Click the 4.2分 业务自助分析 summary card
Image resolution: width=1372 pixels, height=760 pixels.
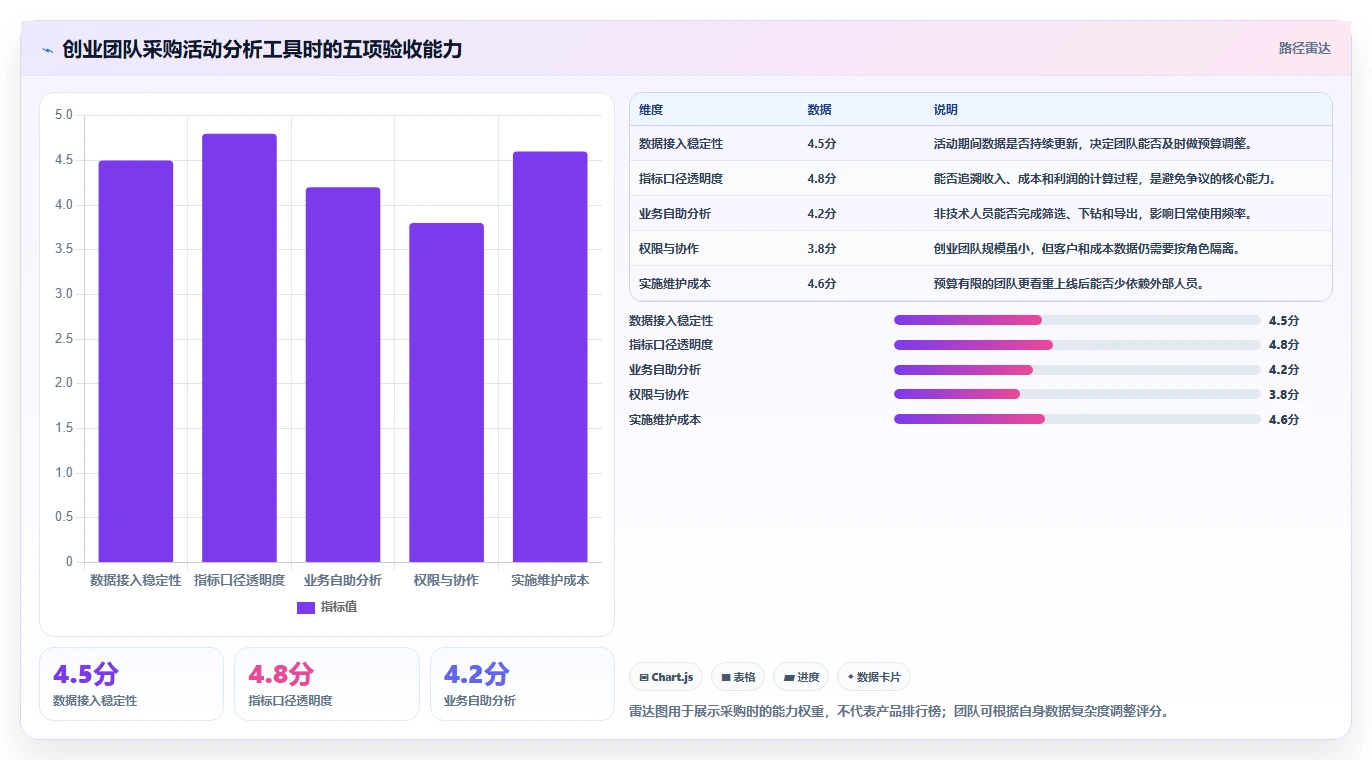522,684
